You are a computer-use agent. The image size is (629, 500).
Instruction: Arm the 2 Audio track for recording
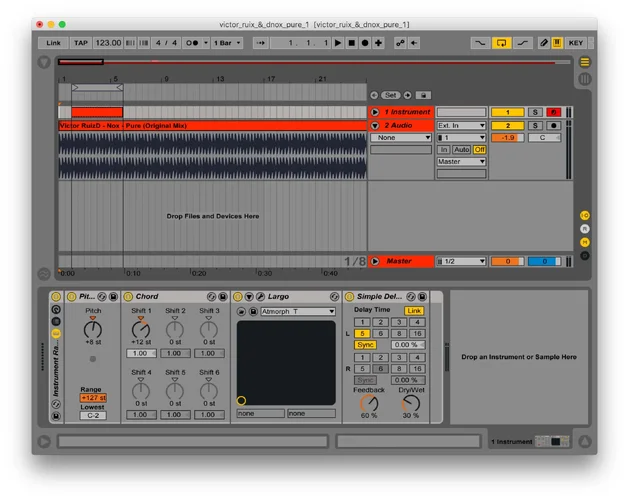pos(553,125)
